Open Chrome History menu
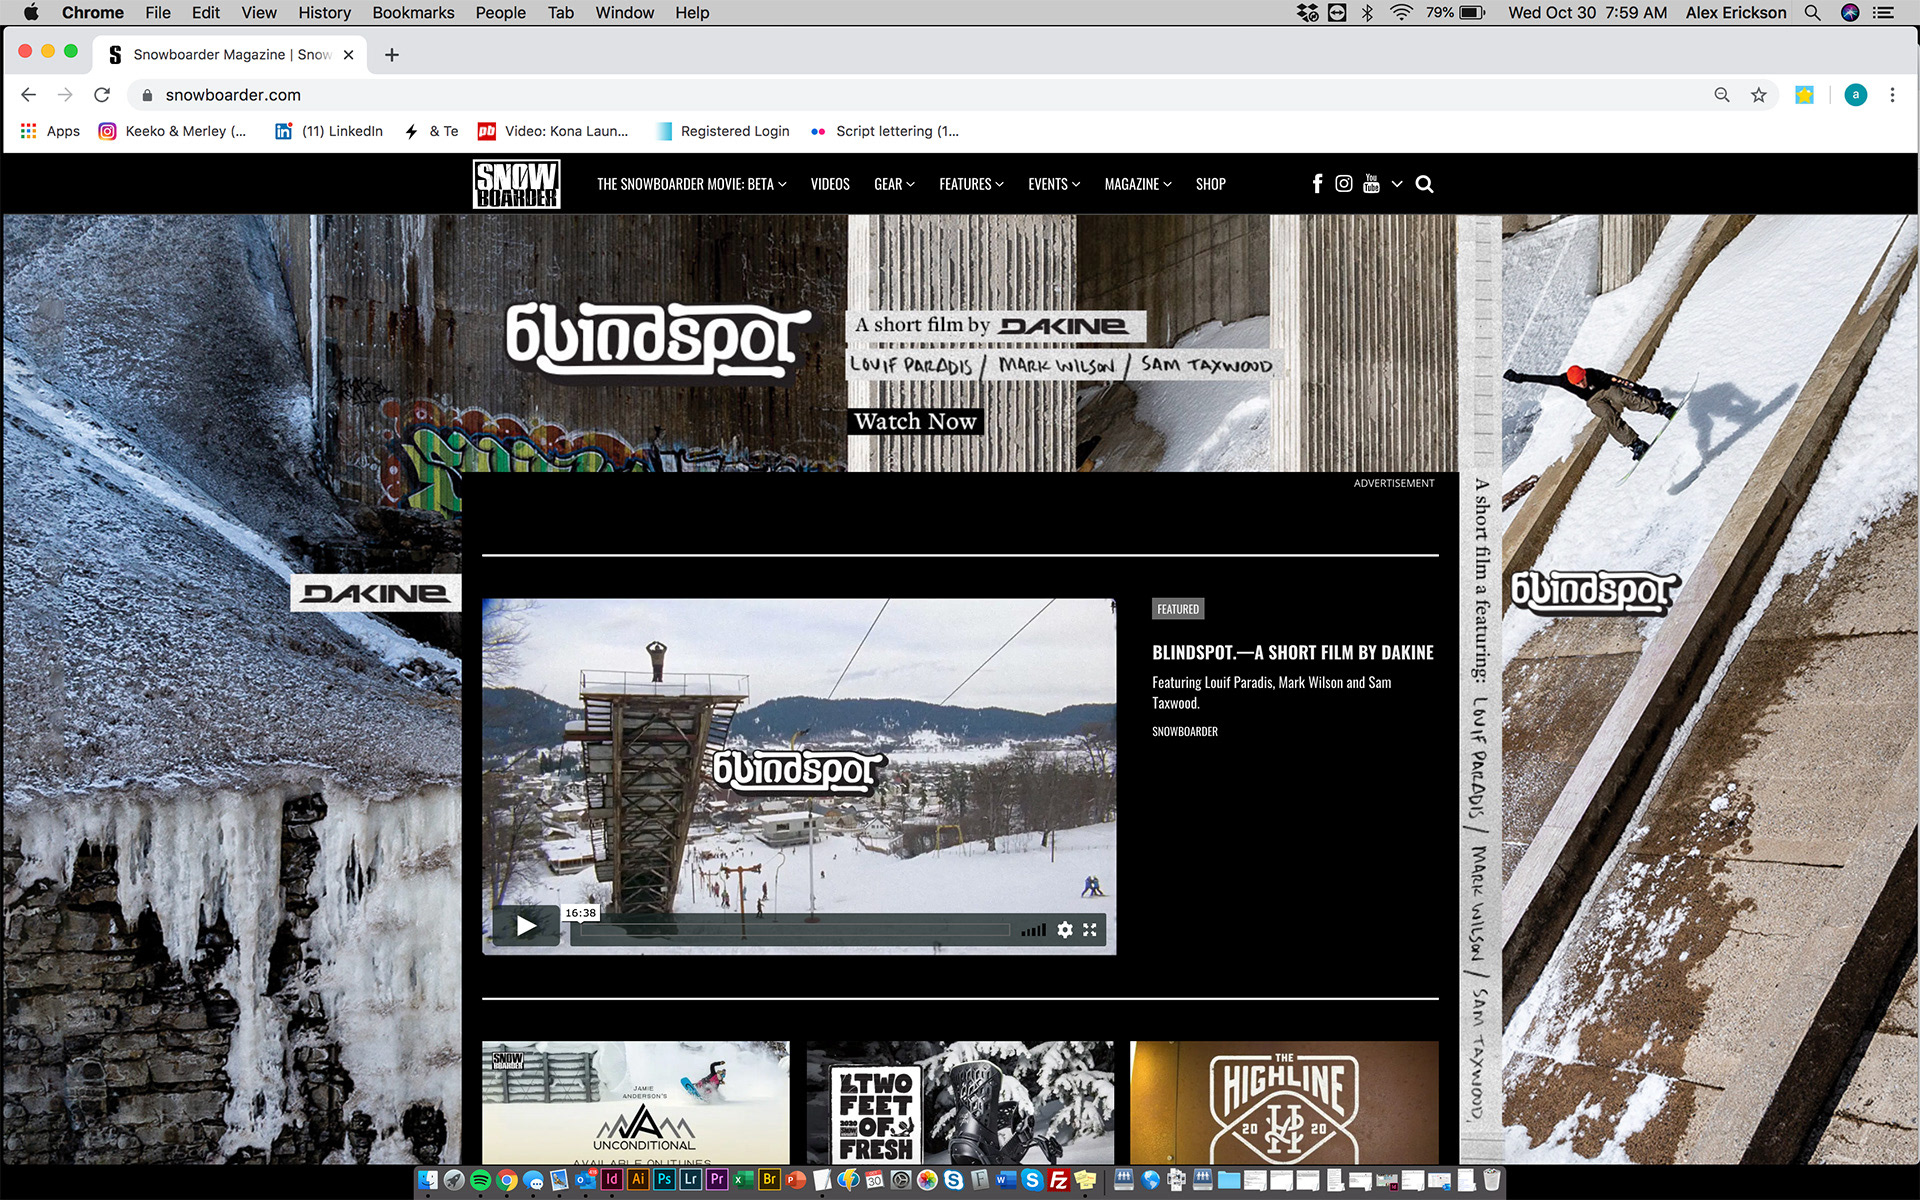The height and width of the screenshot is (1200, 1920). point(324,13)
